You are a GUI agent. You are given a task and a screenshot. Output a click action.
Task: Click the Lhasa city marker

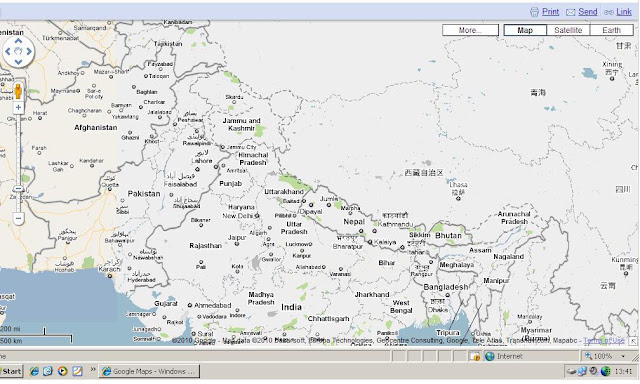[458, 198]
